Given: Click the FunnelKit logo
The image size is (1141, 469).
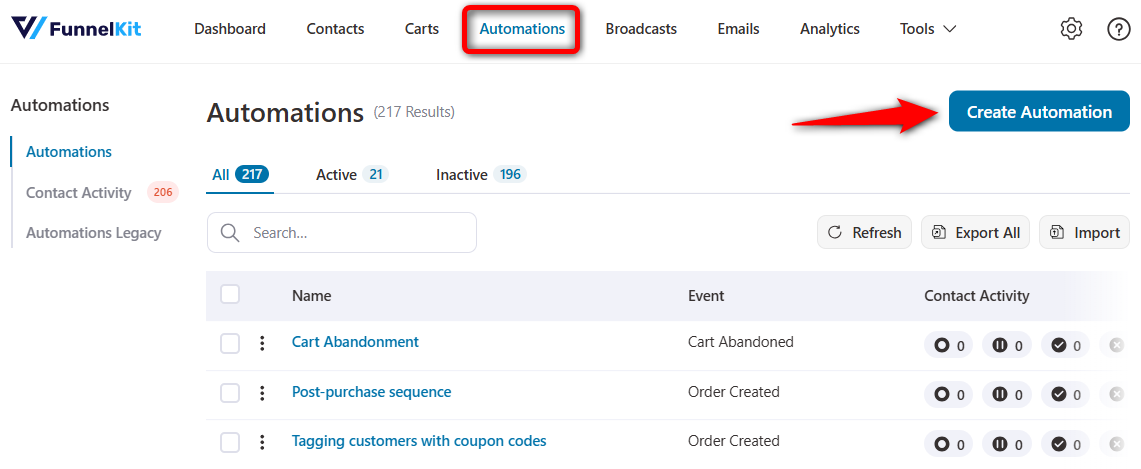Looking at the screenshot, I should click(x=76, y=29).
